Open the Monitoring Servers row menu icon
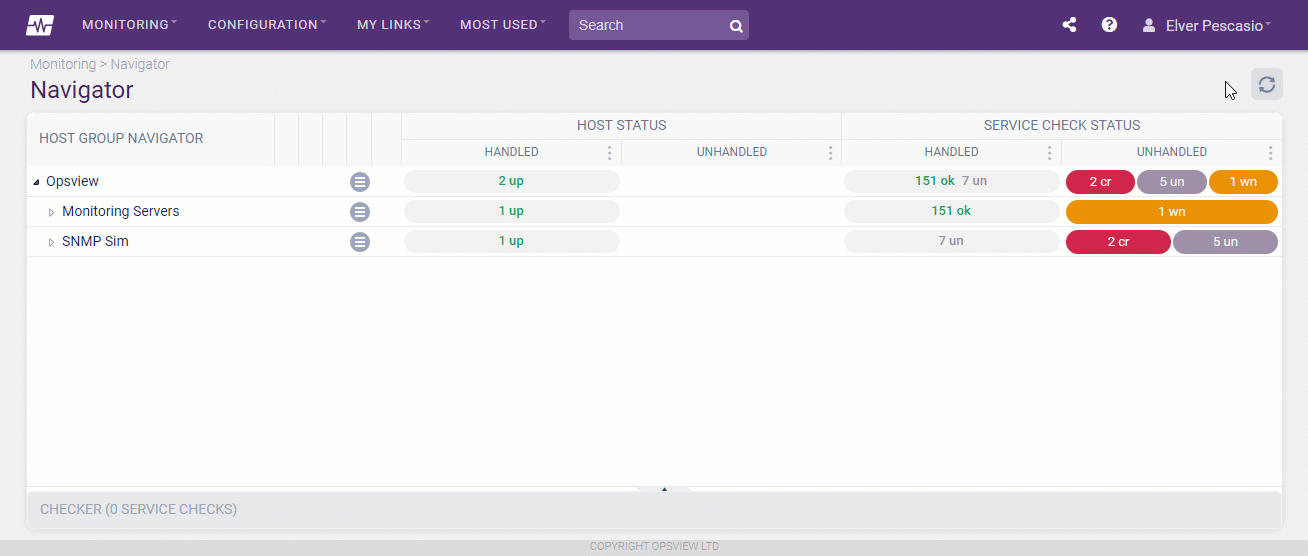Viewport: 1308px width, 556px height. [x=360, y=212]
